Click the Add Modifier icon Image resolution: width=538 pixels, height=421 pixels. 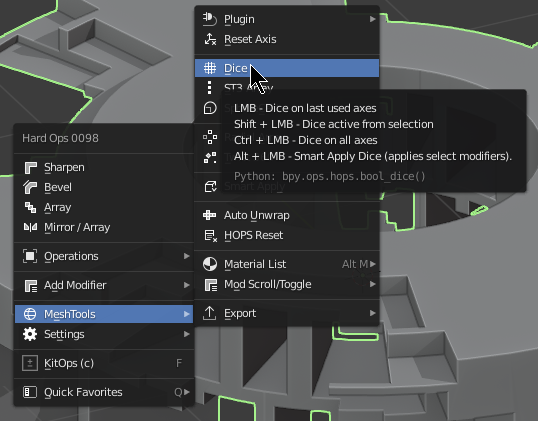(x=30, y=285)
